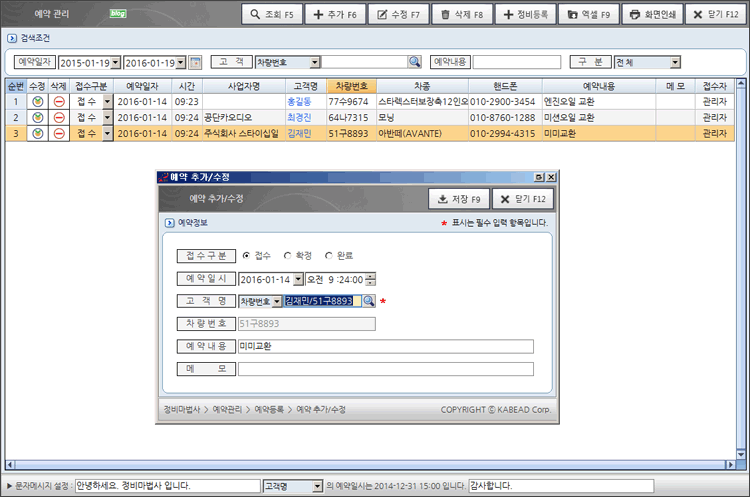Click green edit icon in row 2
Image resolution: width=750 pixels, height=497 pixels.
(37, 117)
